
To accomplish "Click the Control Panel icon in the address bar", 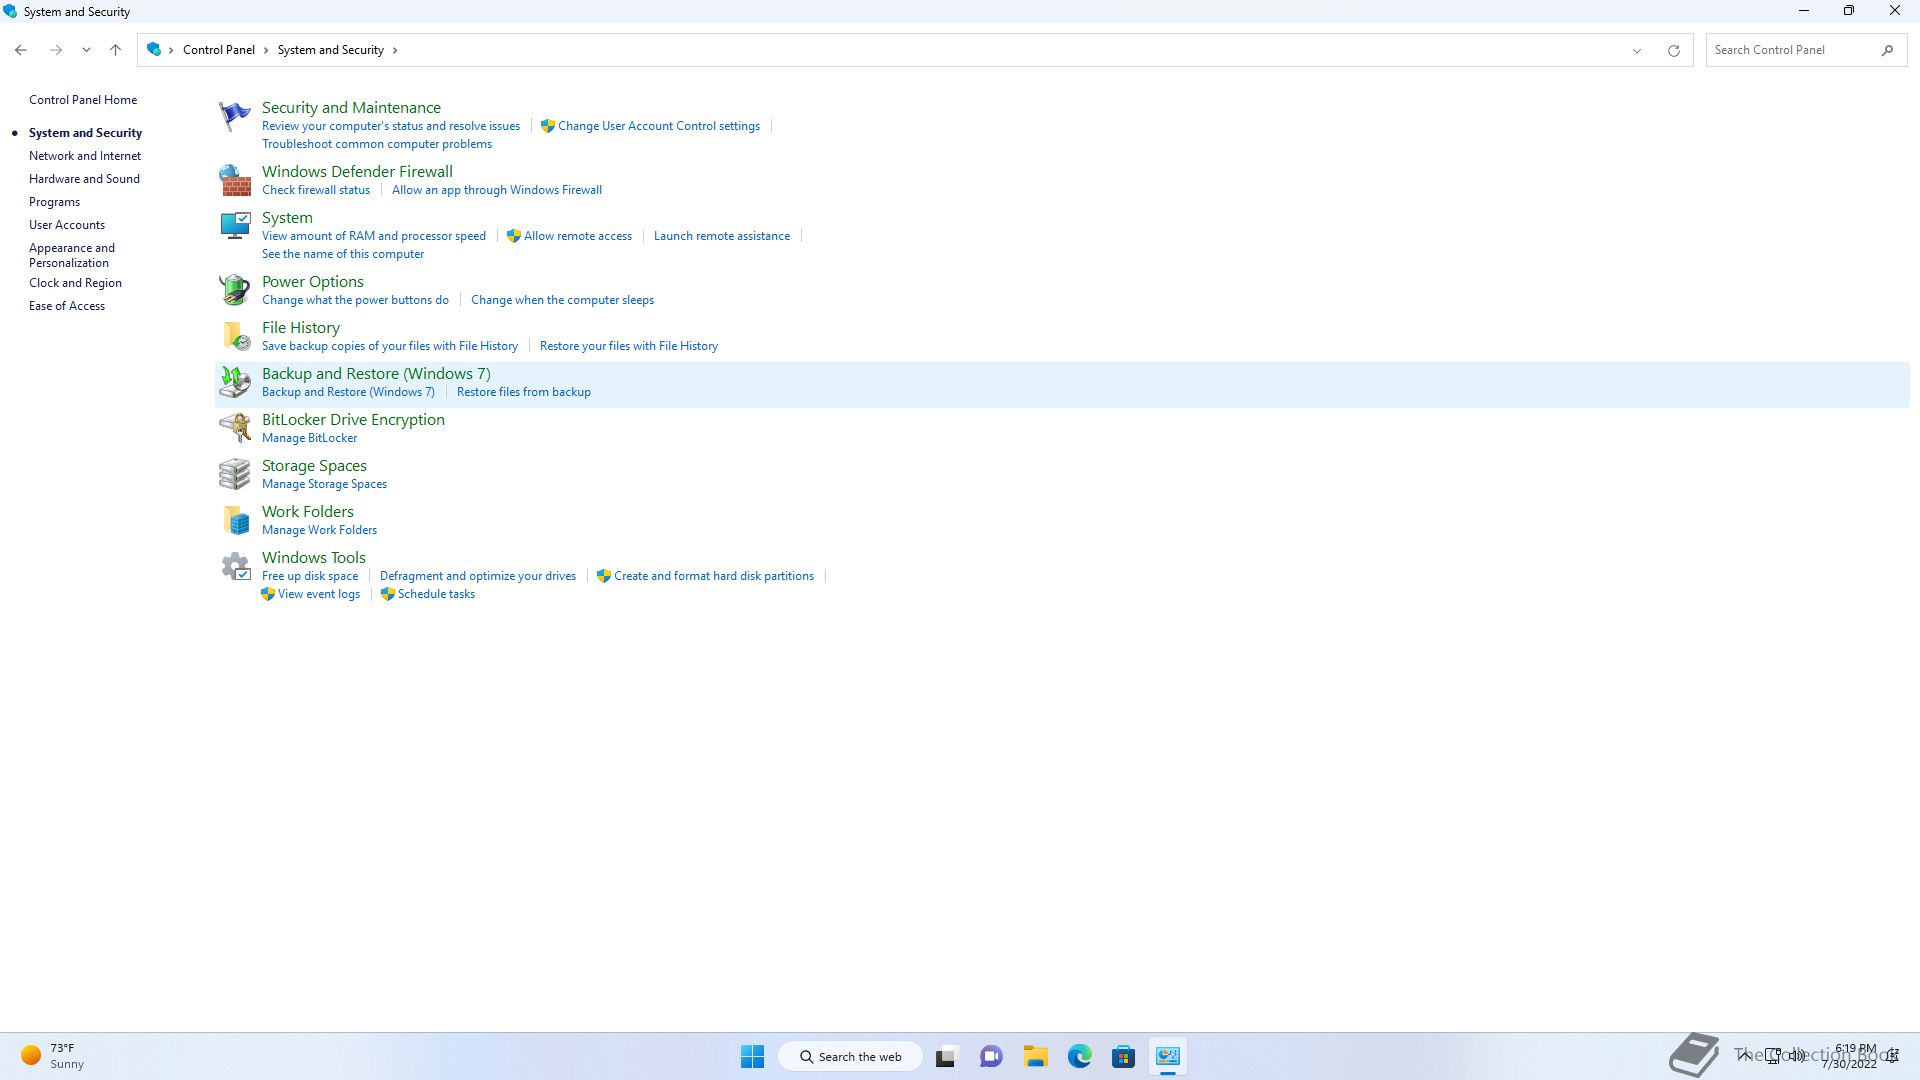I will 153,49.
